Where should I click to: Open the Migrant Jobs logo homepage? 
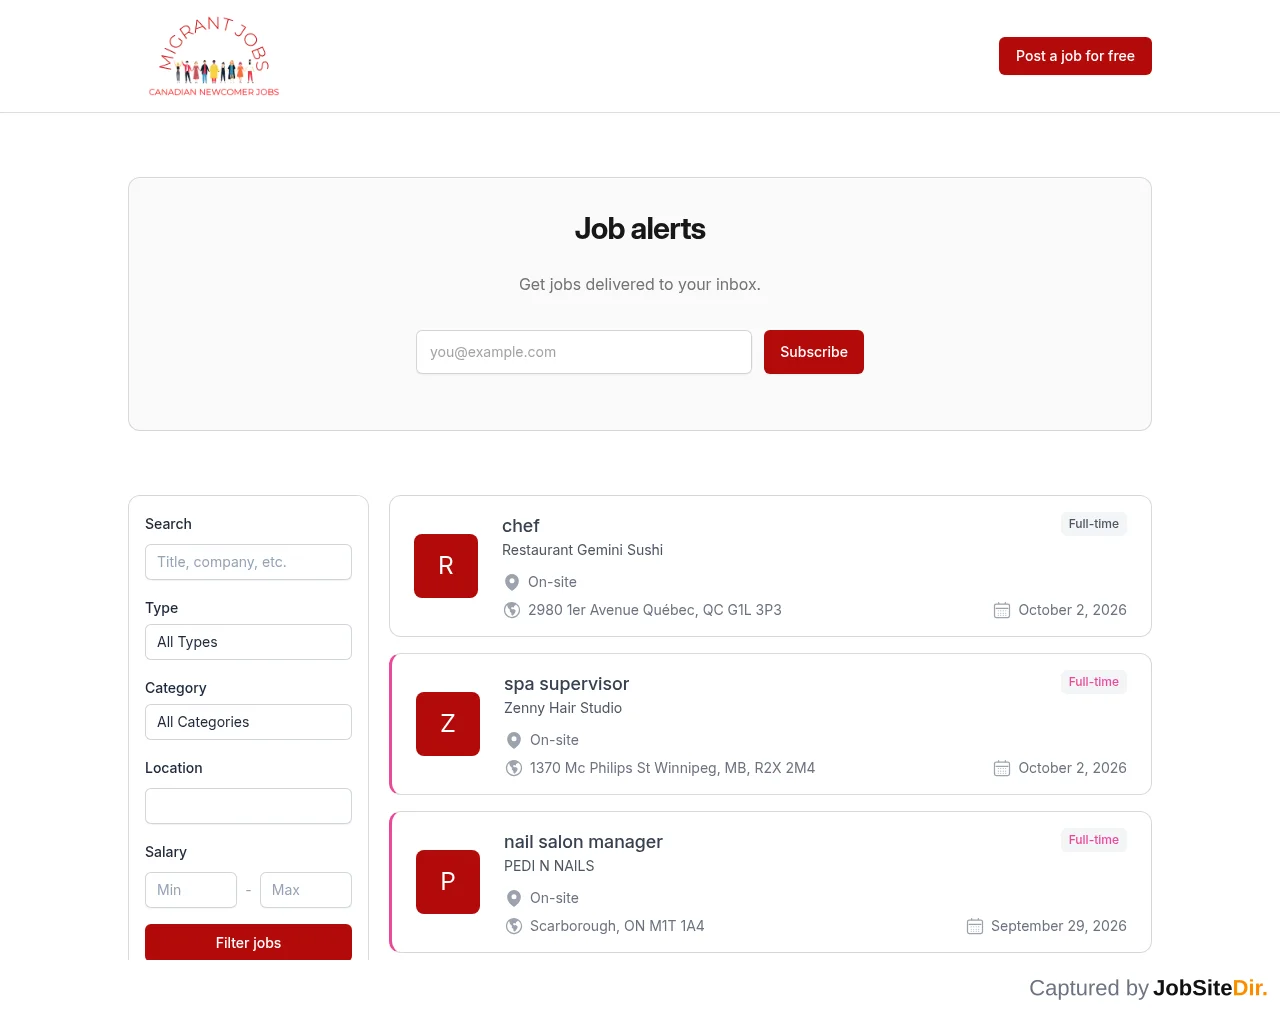coord(214,56)
